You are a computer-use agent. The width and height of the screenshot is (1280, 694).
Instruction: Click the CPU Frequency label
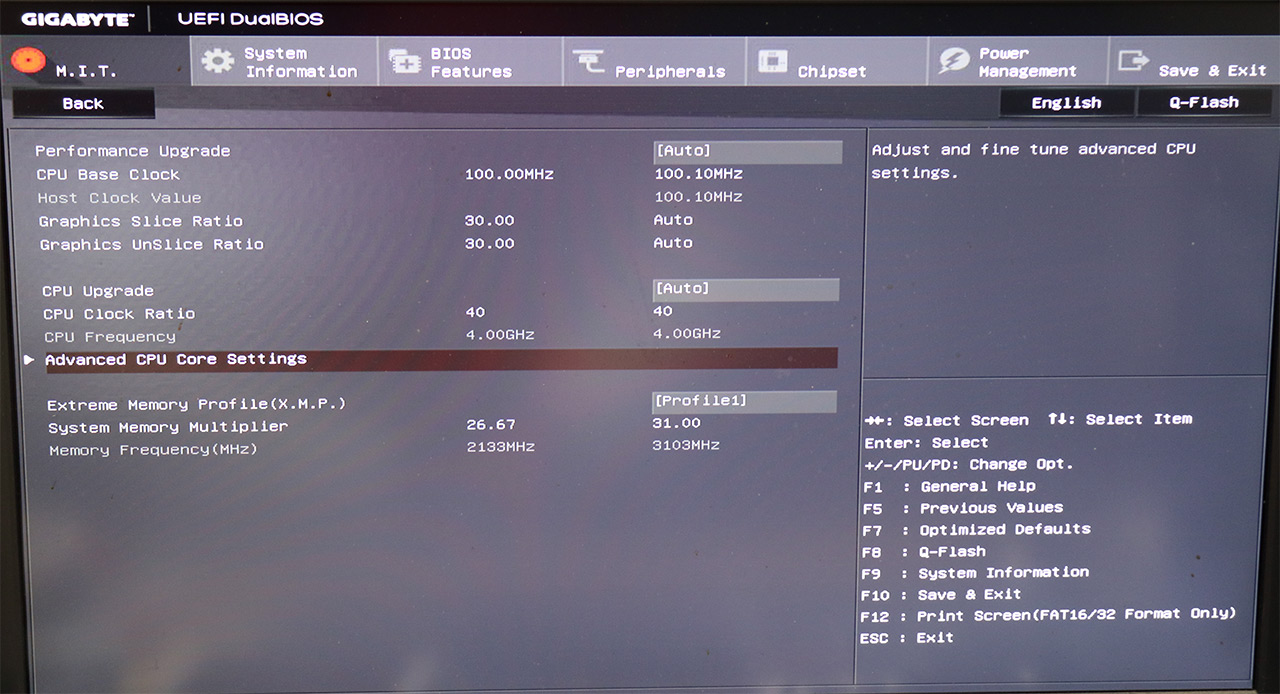point(110,337)
